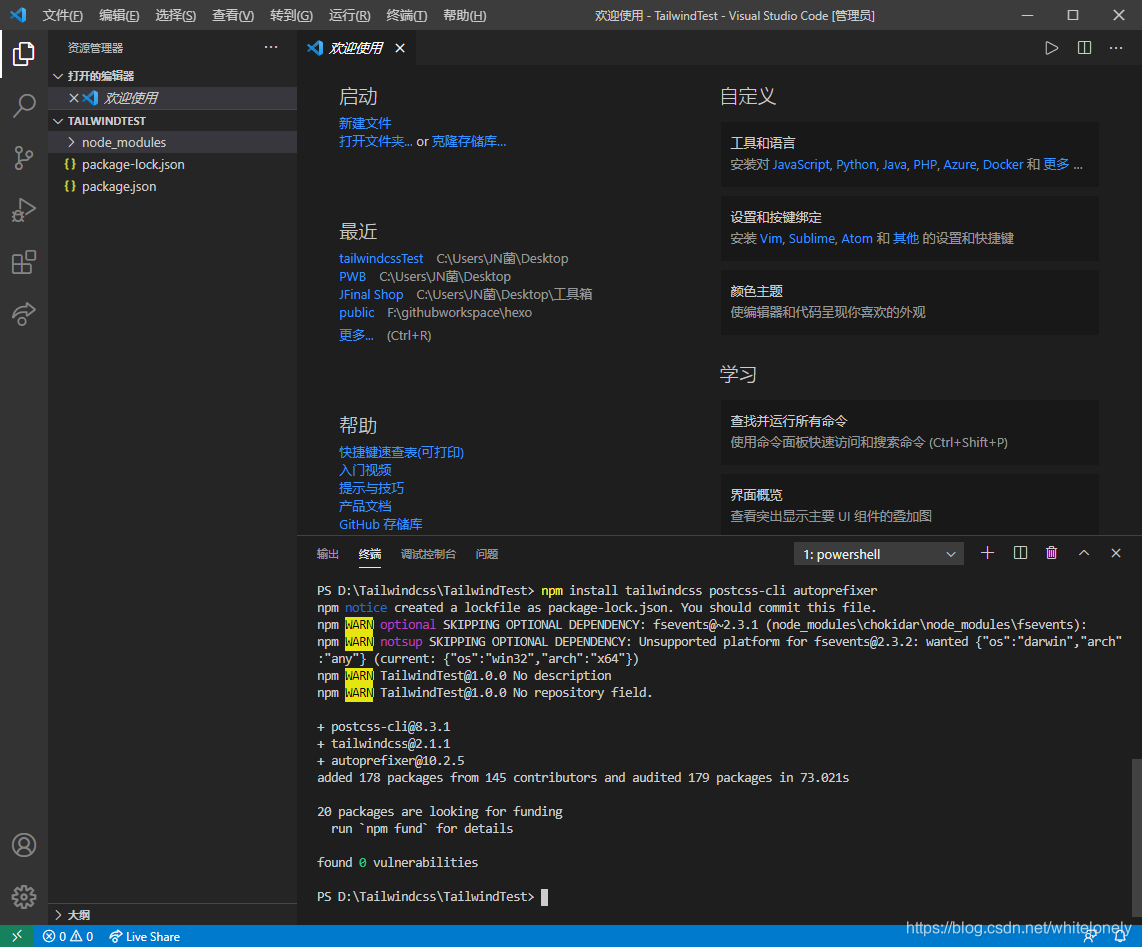Click Live Share in the status bar
Screen dimensions: 1142x947
144,936
